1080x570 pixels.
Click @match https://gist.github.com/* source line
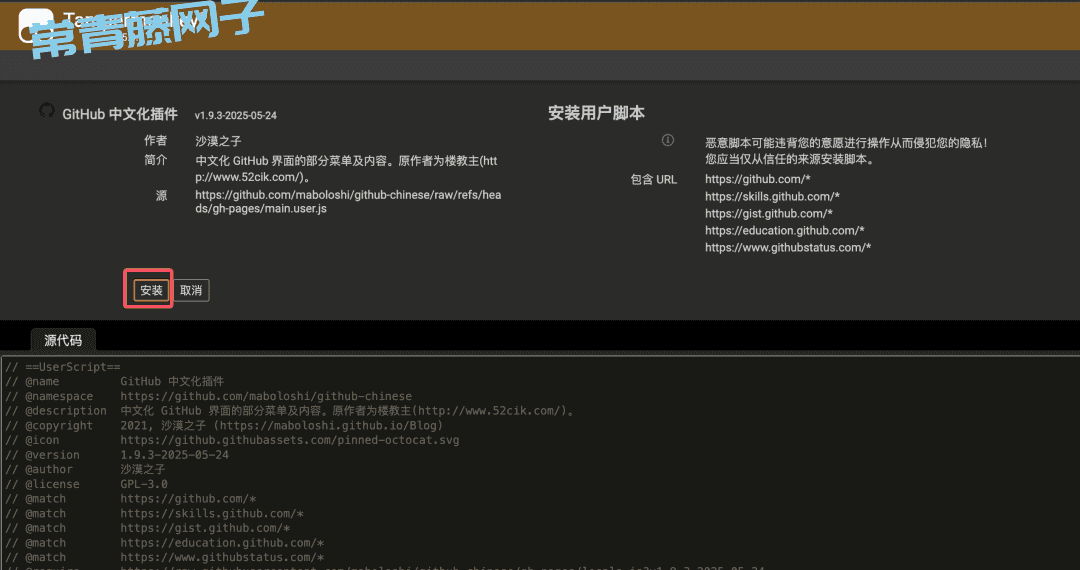click(x=147, y=528)
